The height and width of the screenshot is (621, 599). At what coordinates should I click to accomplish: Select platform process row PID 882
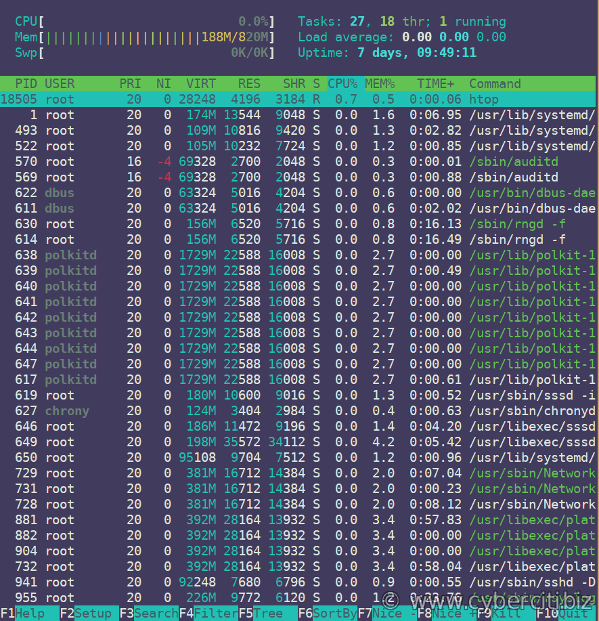coord(298,535)
